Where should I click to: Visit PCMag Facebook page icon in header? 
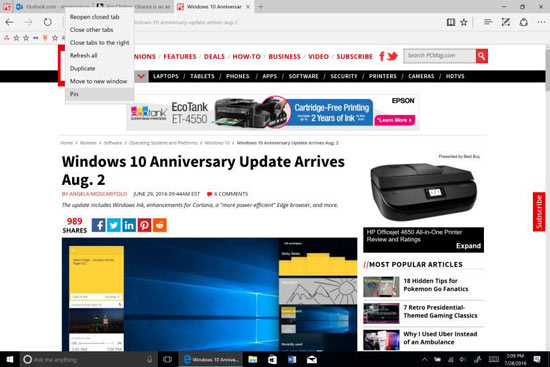click(x=382, y=56)
